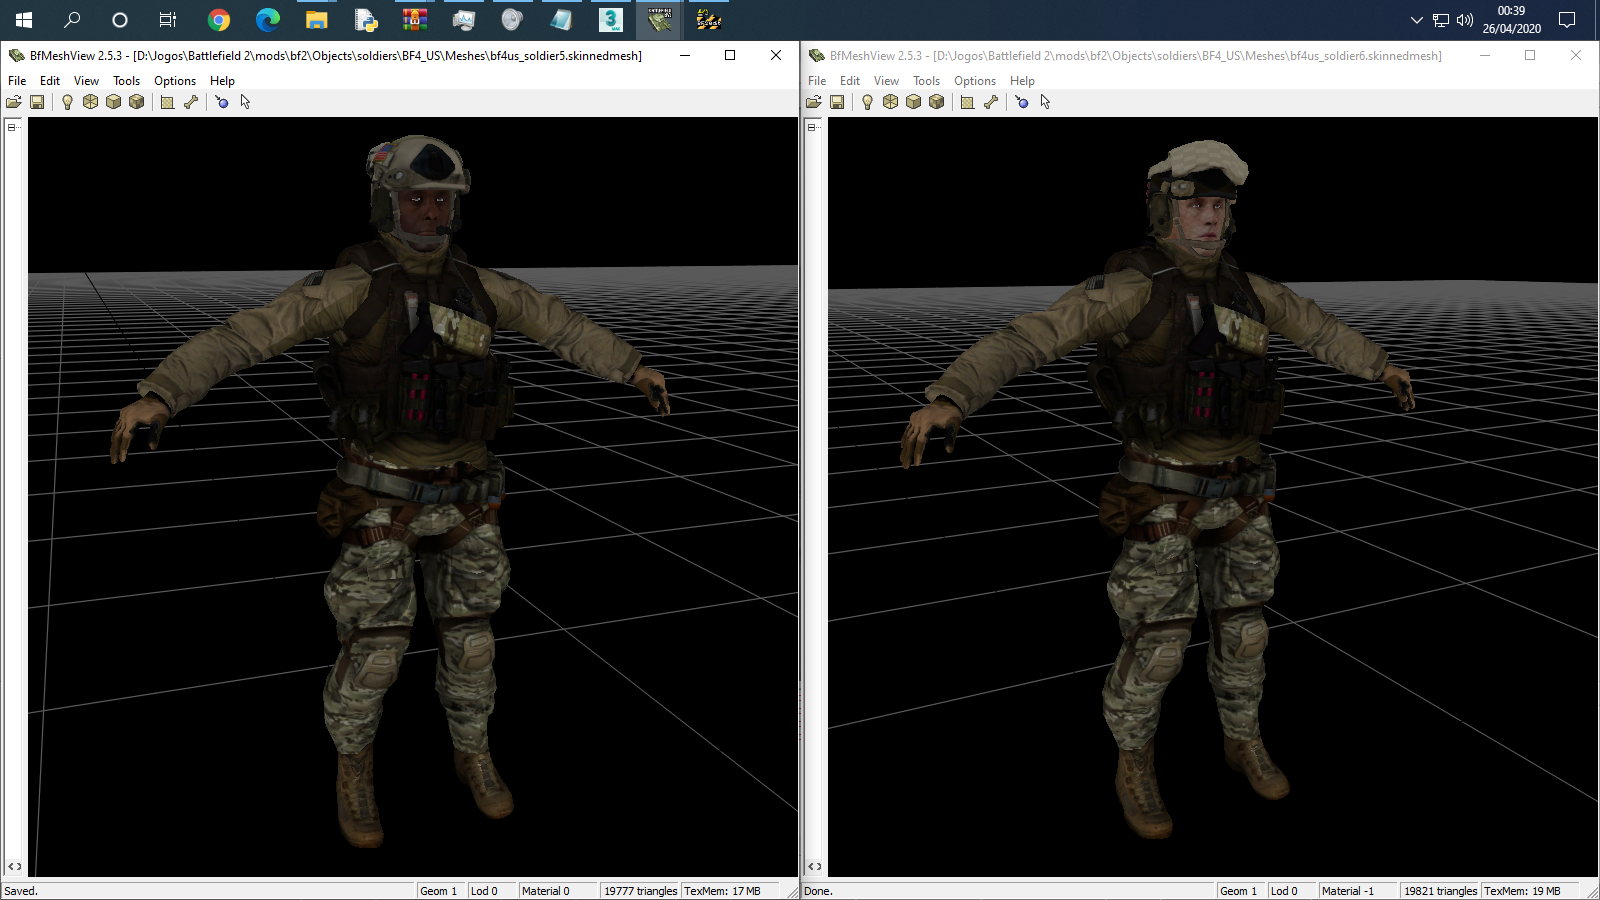Textured cube icon in soldier6 window
1600x900 pixels.
[937, 102]
